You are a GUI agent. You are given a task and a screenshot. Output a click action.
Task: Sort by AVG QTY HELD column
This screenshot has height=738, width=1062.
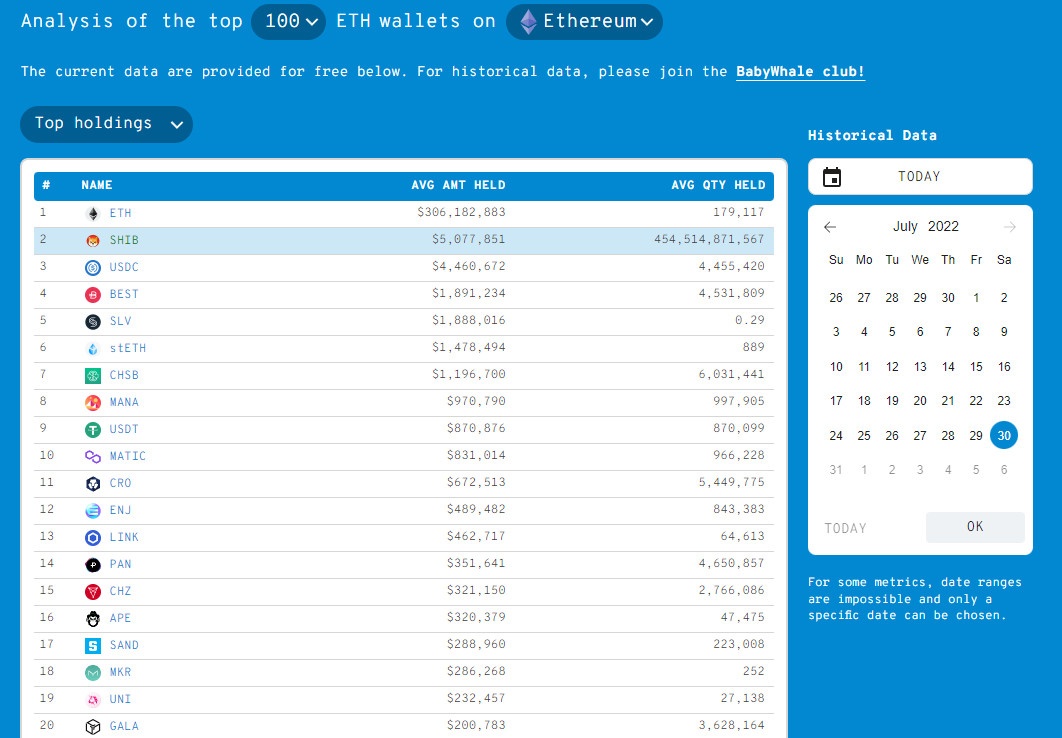pyautogui.click(x=718, y=185)
